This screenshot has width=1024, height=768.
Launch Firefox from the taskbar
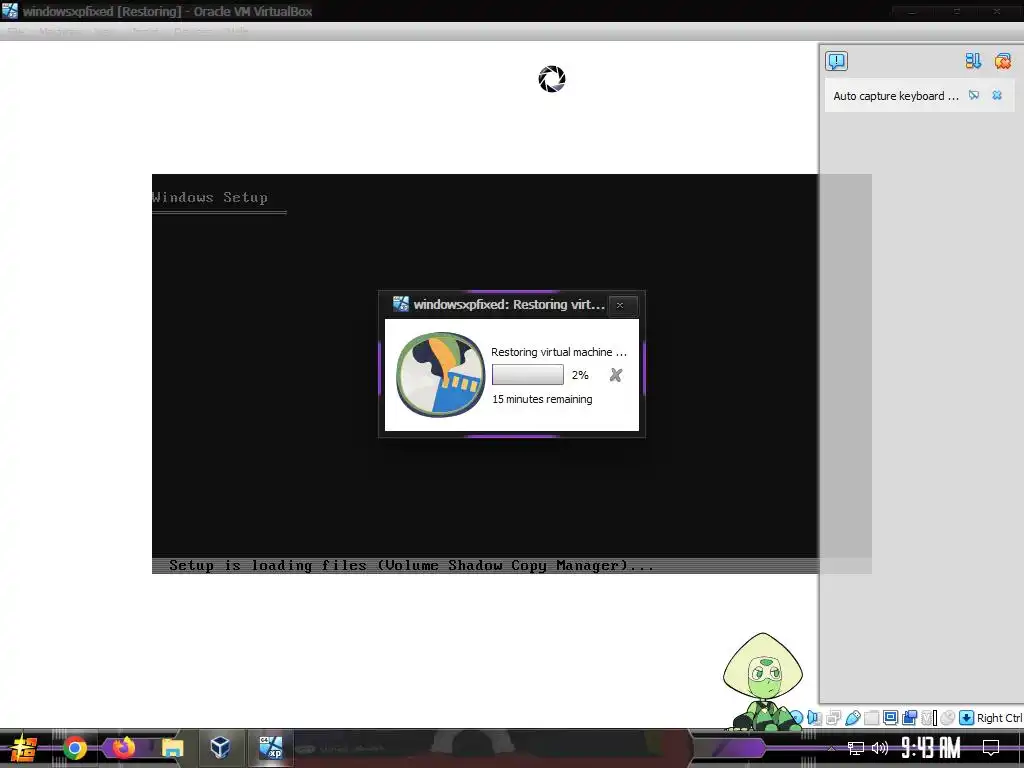(x=123, y=747)
